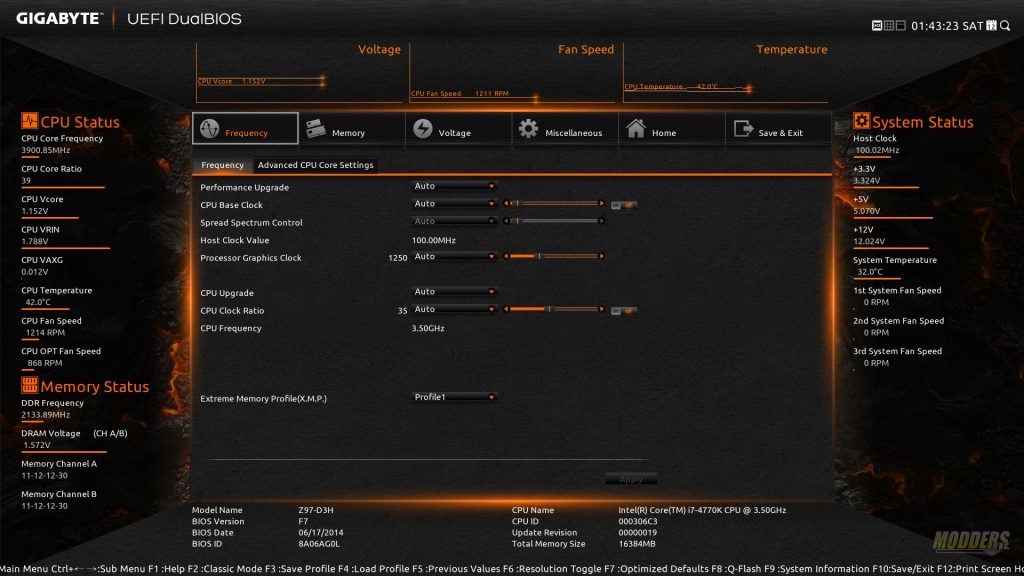Click the CPU Name i7-4770K value

pos(702,510)
